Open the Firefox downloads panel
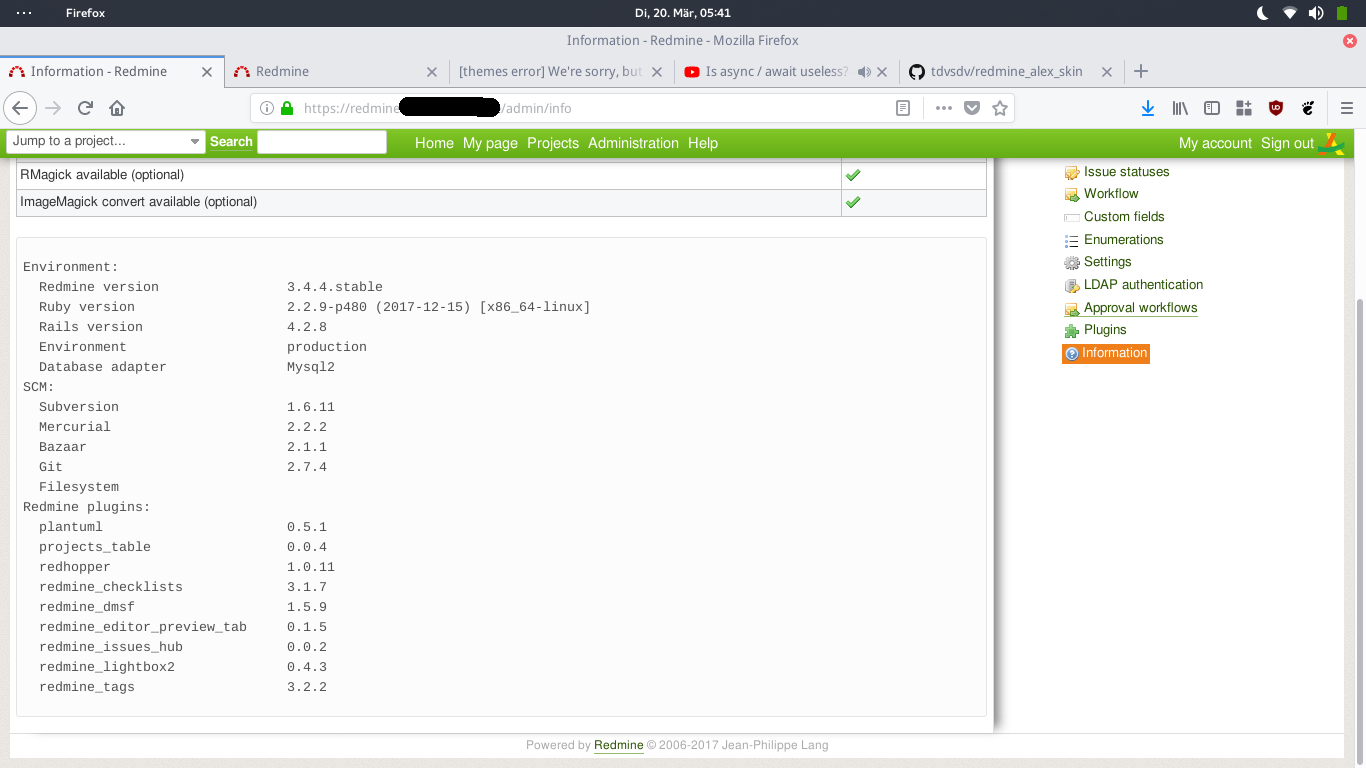The height and width of the screenshot is (768, 1366). tap(1148, 108)
